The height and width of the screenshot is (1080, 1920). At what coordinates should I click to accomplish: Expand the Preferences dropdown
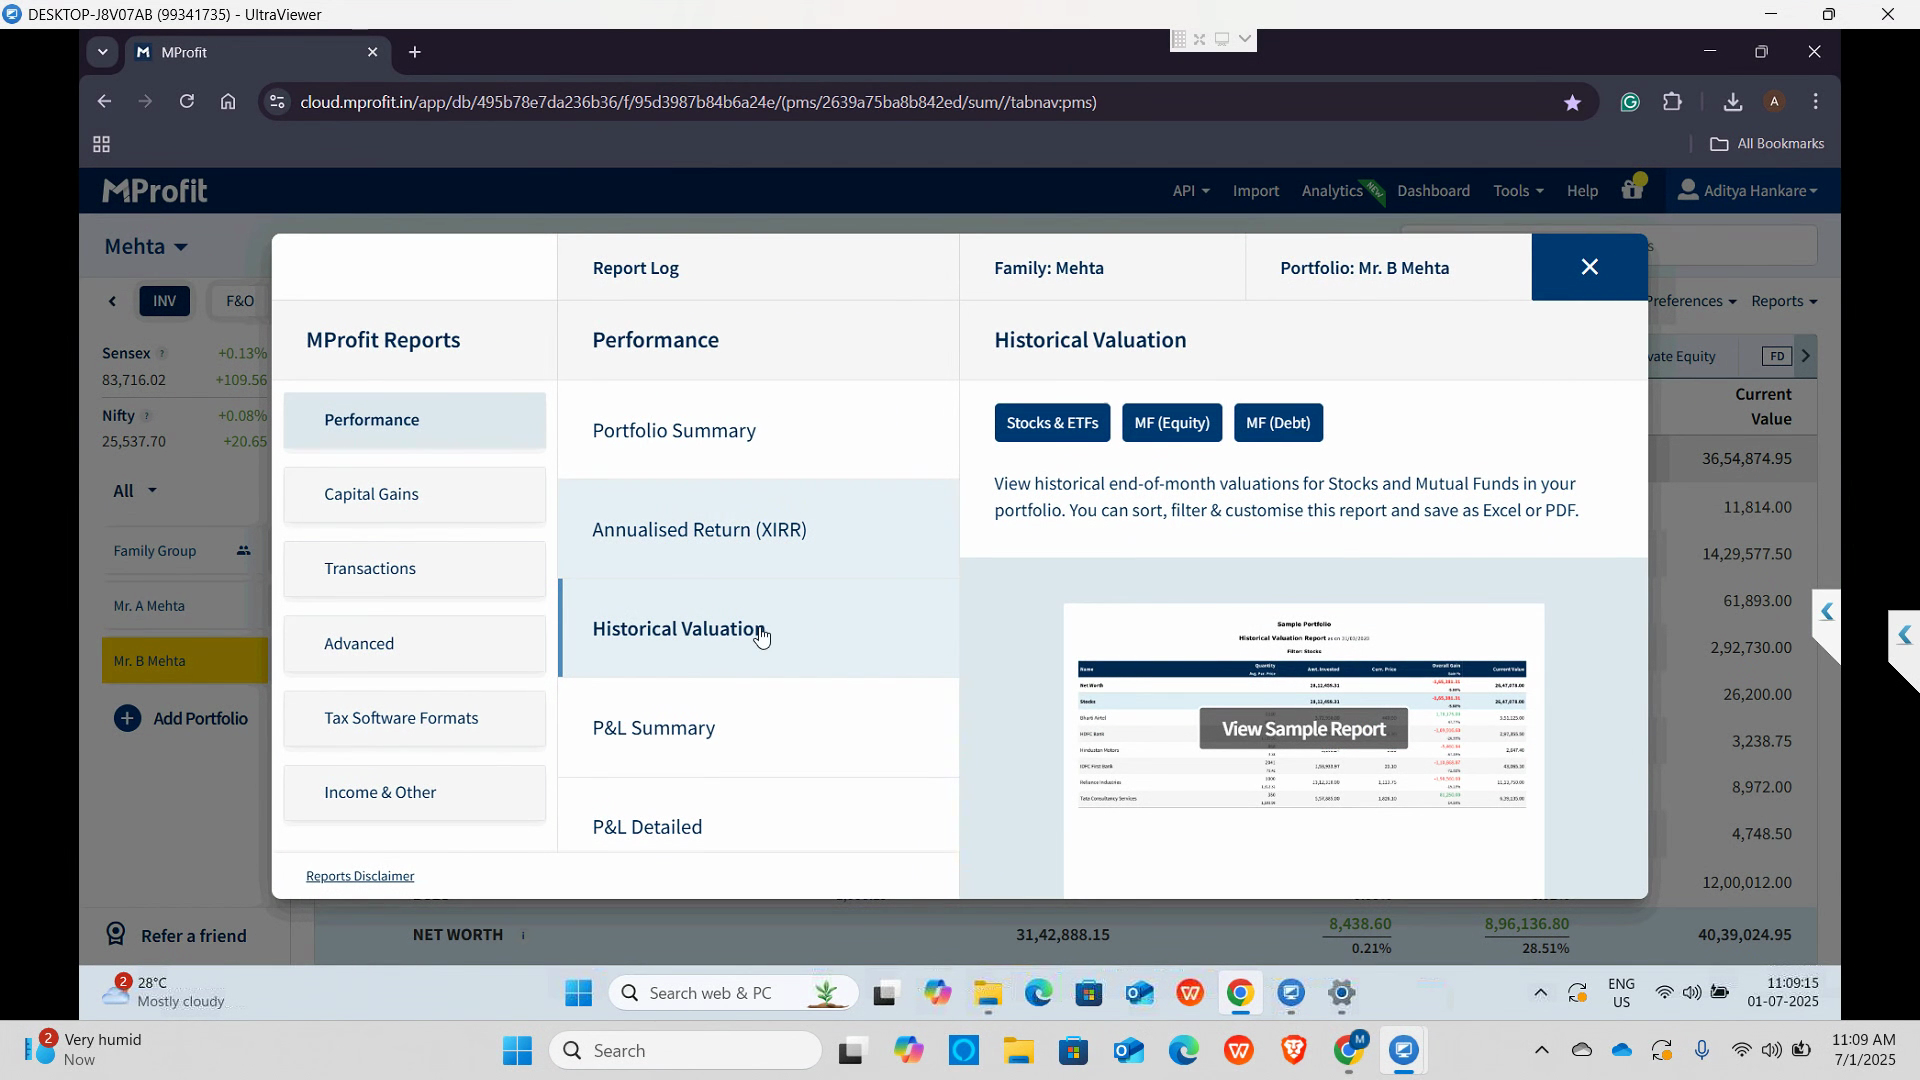click(1690, 301)
